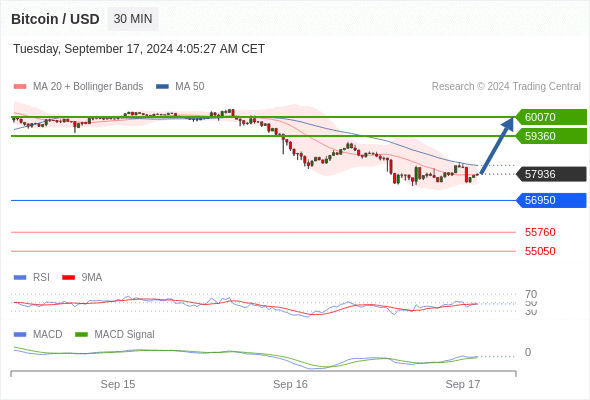Click the green MACD Signal legend marker
The width and height of the screenshot is (590, 400).
81,335
